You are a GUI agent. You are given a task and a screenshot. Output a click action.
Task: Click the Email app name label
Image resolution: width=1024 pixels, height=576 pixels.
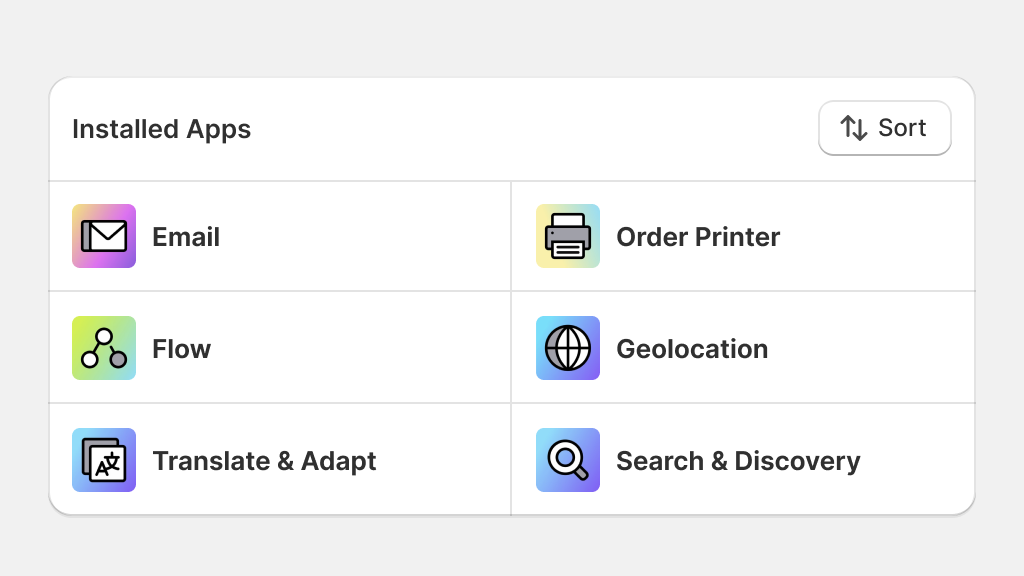[186, 237]
